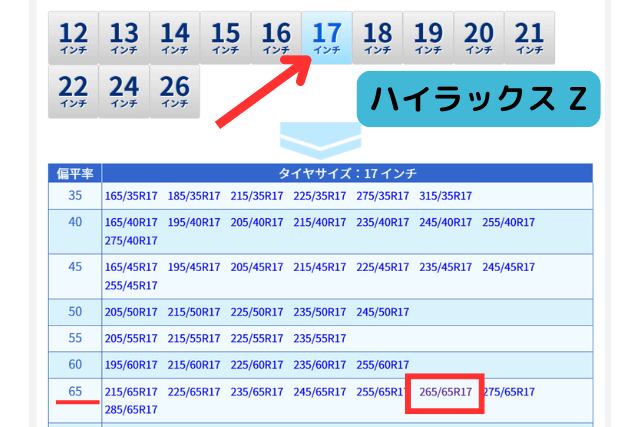Click the 245/50R17 tire link
The height and width of the screenshot is (427, 640).
[382, 312]
